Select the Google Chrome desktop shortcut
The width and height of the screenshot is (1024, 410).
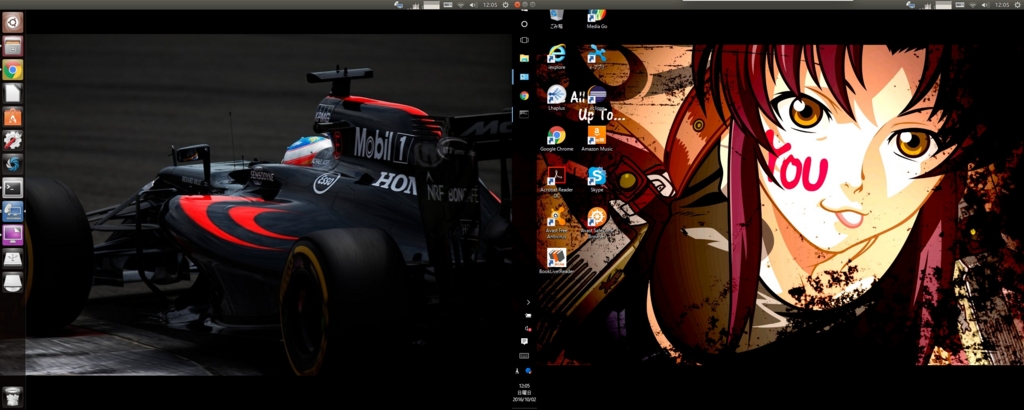pos(556,138)
